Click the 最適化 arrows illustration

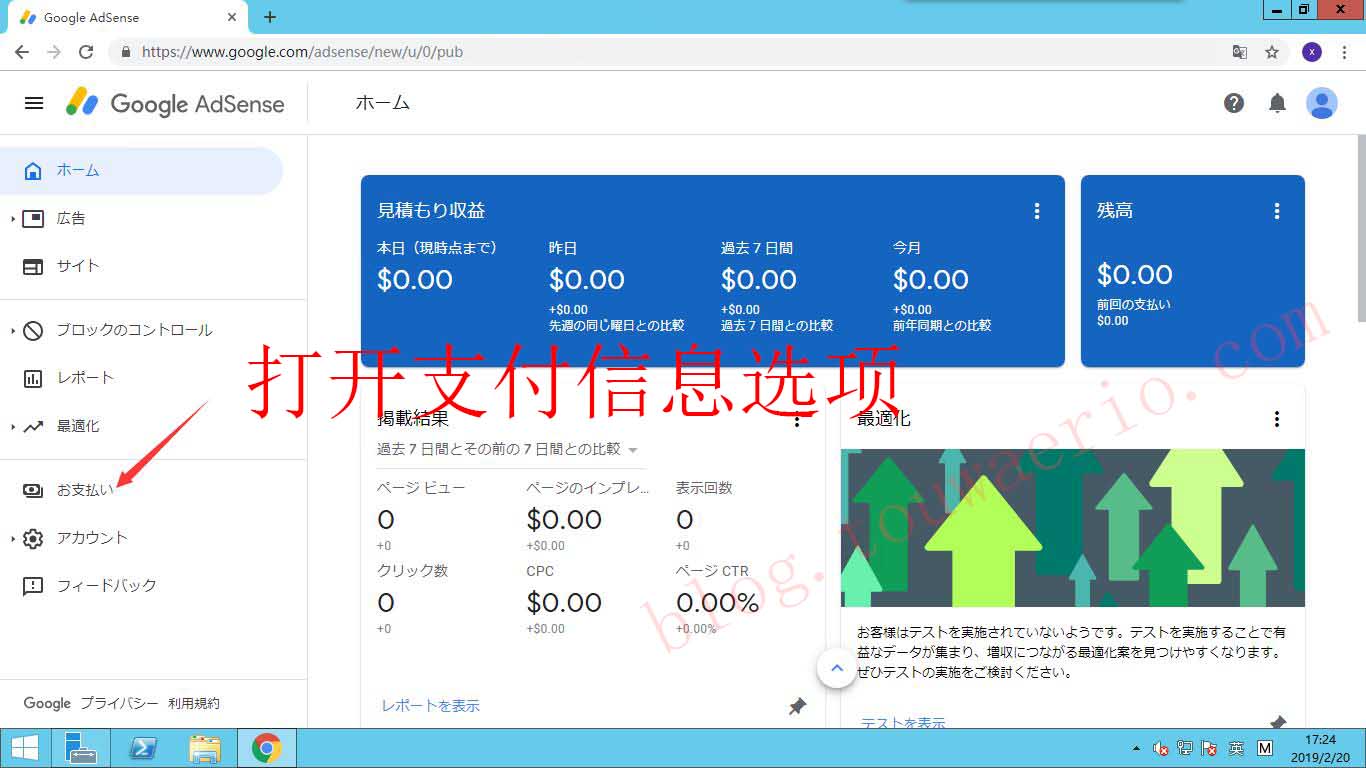tap(1072, 528)
